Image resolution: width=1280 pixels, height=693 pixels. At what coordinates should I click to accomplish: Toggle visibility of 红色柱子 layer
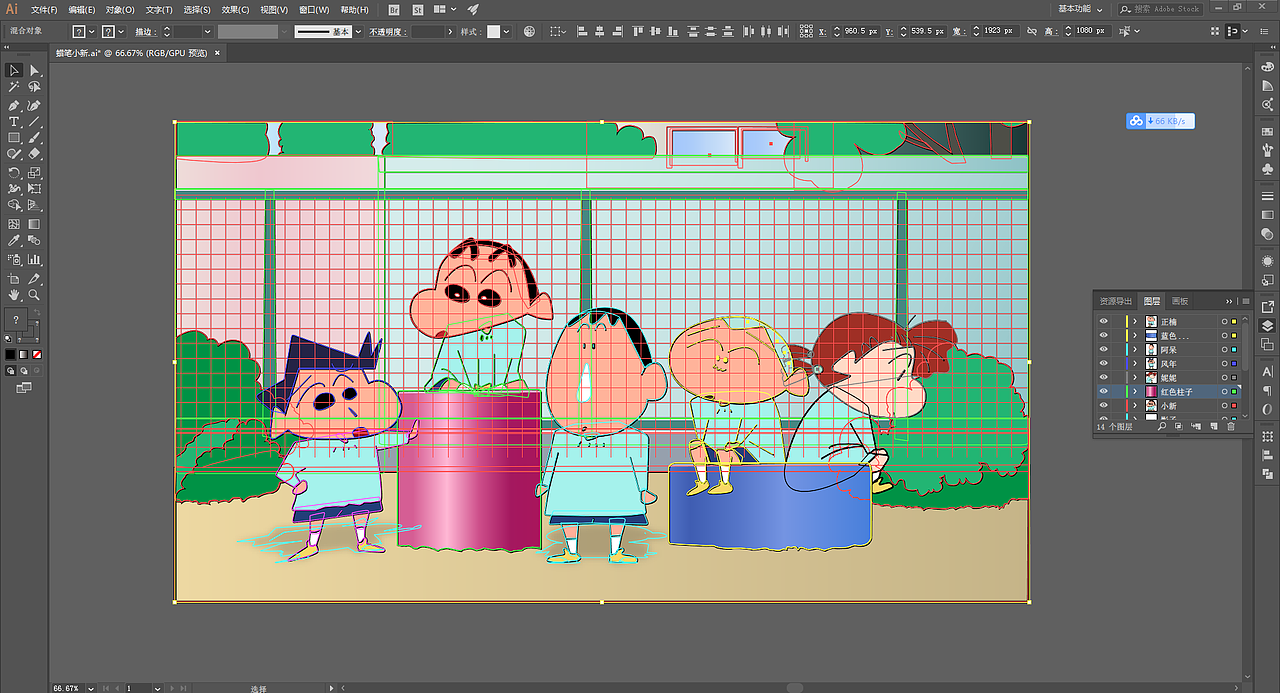1104,392
